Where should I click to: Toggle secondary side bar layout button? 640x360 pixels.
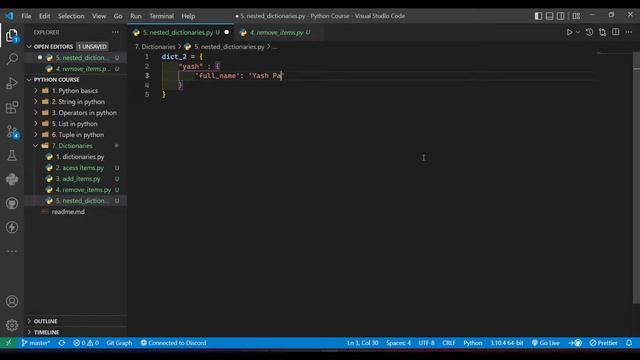561,16
